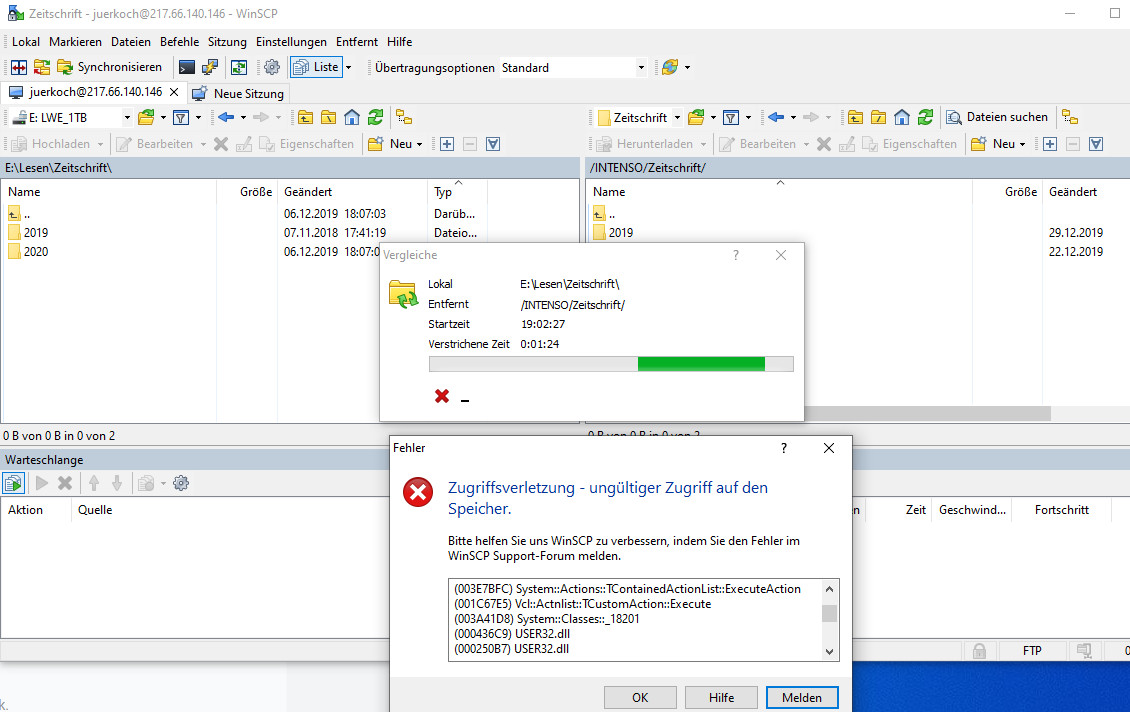Go to local parent directory icon
This screenshot has width=1130, height=712.
[304, 117]
